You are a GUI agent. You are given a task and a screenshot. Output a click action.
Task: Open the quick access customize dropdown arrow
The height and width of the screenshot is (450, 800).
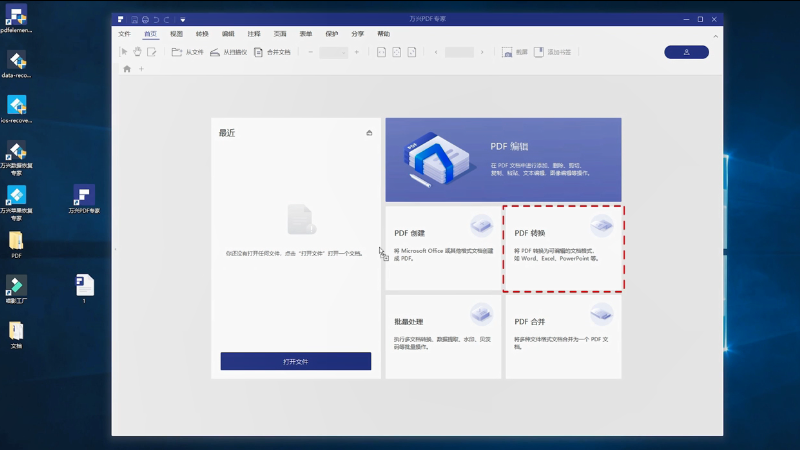(x=183, y=20)
